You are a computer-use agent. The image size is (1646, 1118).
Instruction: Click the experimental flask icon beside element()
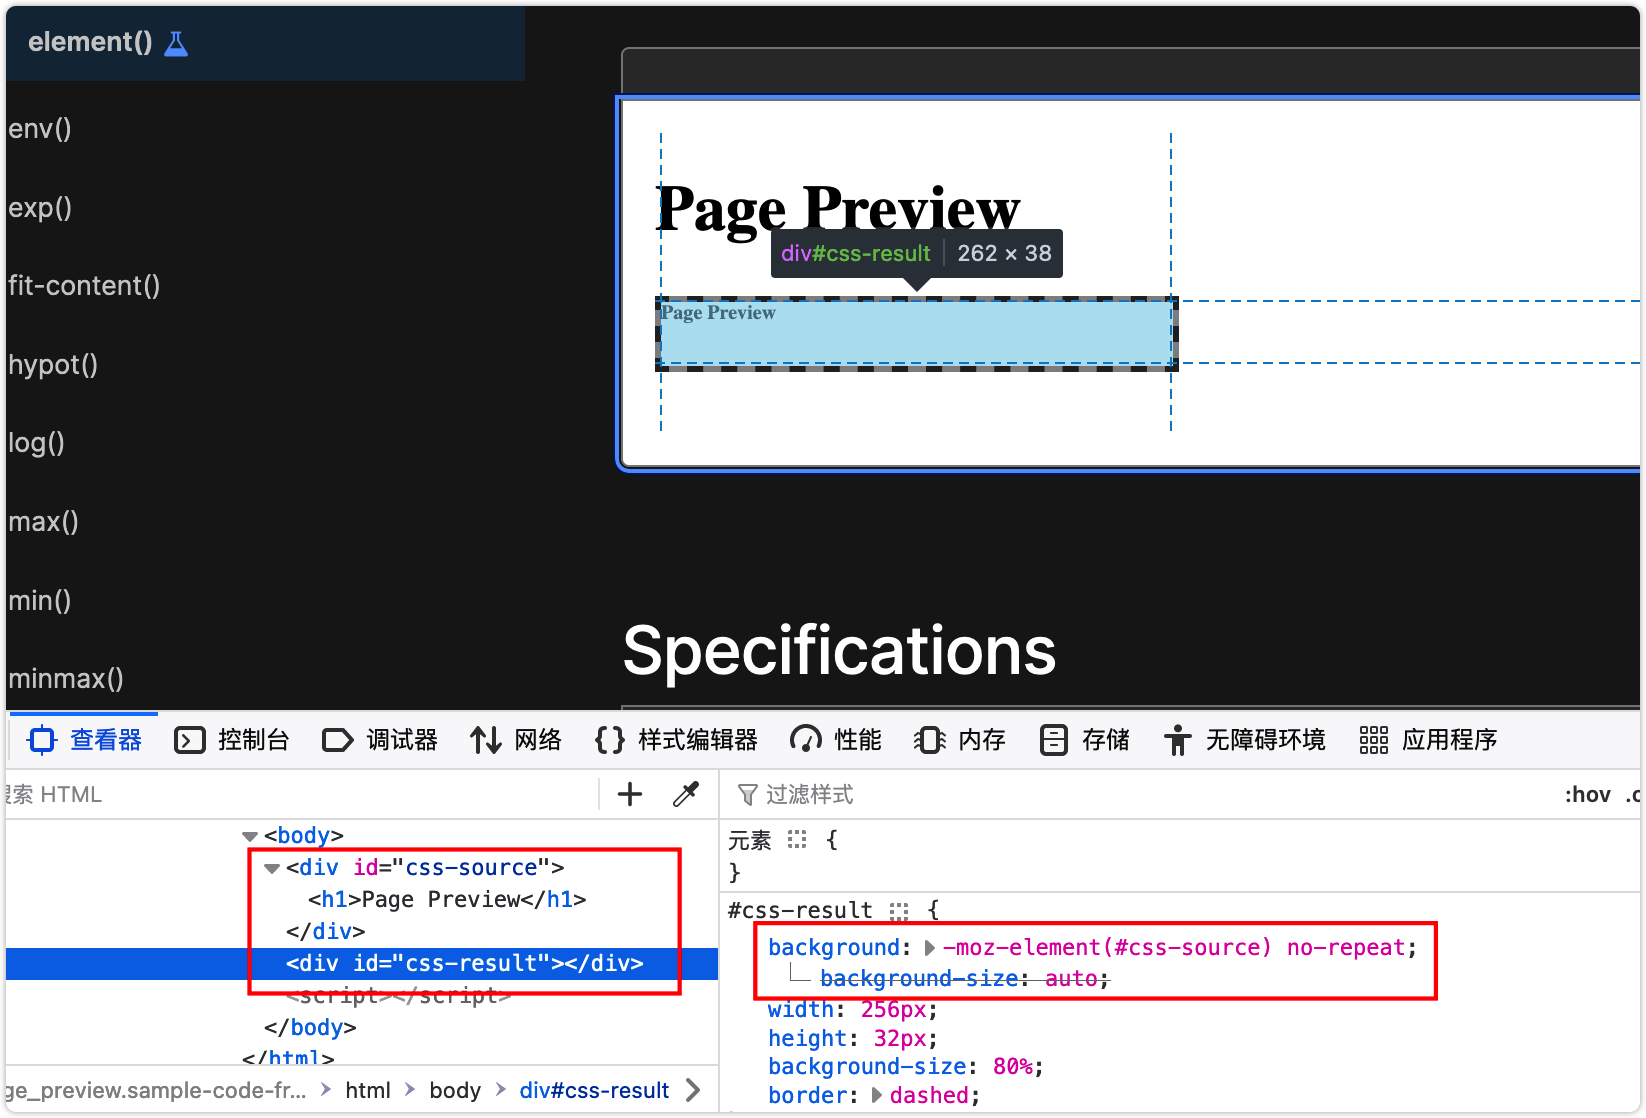click(x=176, y=43)
